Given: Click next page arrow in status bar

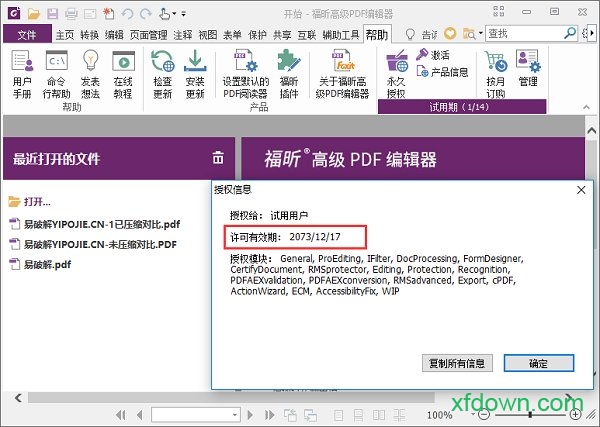Looking at the screenshot, I should tap(250, 415).
